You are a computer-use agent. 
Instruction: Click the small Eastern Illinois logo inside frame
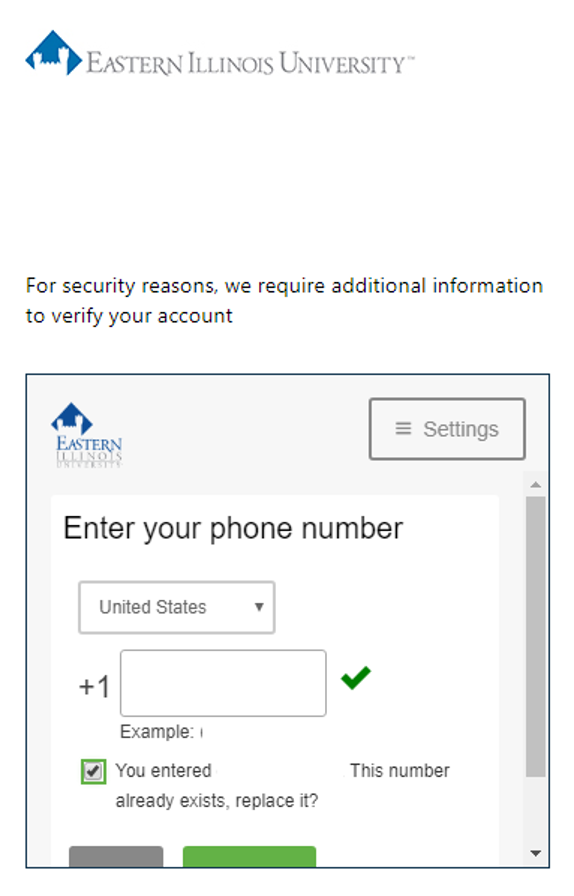click(x=87, y=435)
